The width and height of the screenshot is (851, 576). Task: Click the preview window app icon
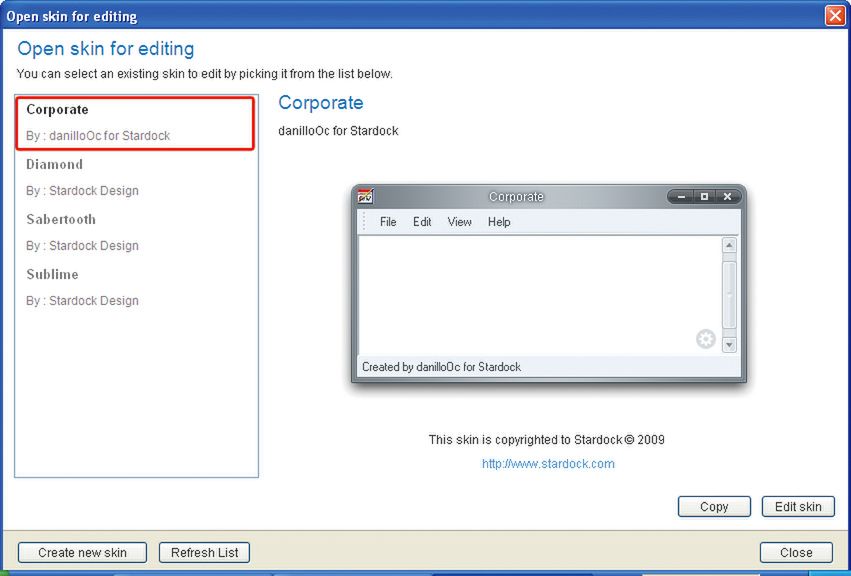click(365, 197)
